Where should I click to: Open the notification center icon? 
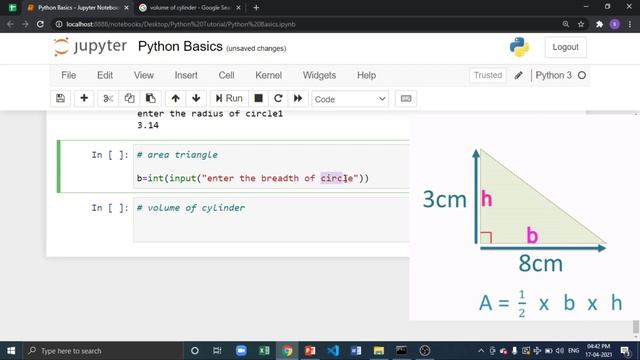coord(625,351)
